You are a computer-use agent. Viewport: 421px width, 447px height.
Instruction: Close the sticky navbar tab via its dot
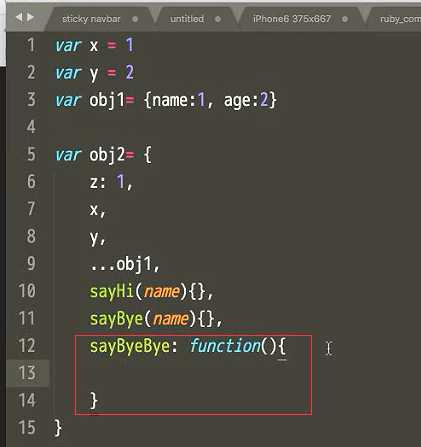[x=135, y=19]
